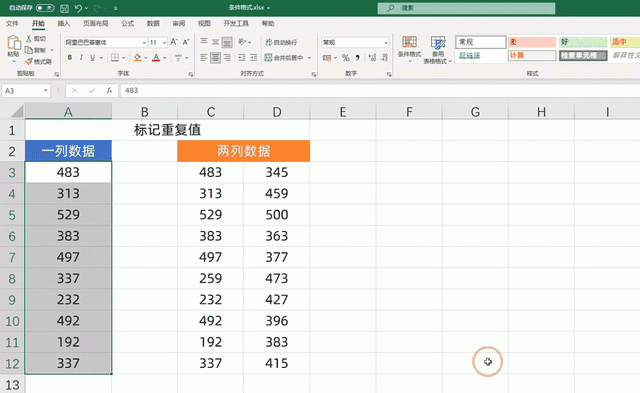Image resolution: width=640 pixels, height=393 pixels.
Task: Switch to the Formulas (公式) tab
Action: pos(127,24)
